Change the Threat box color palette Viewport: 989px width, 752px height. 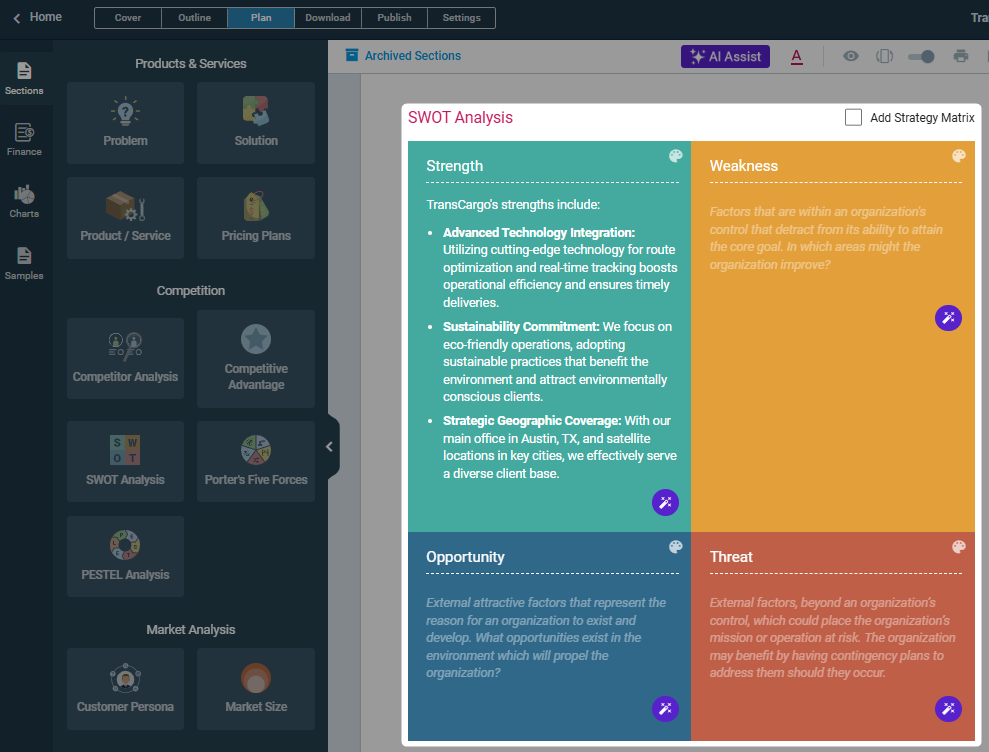pos(959,547)
